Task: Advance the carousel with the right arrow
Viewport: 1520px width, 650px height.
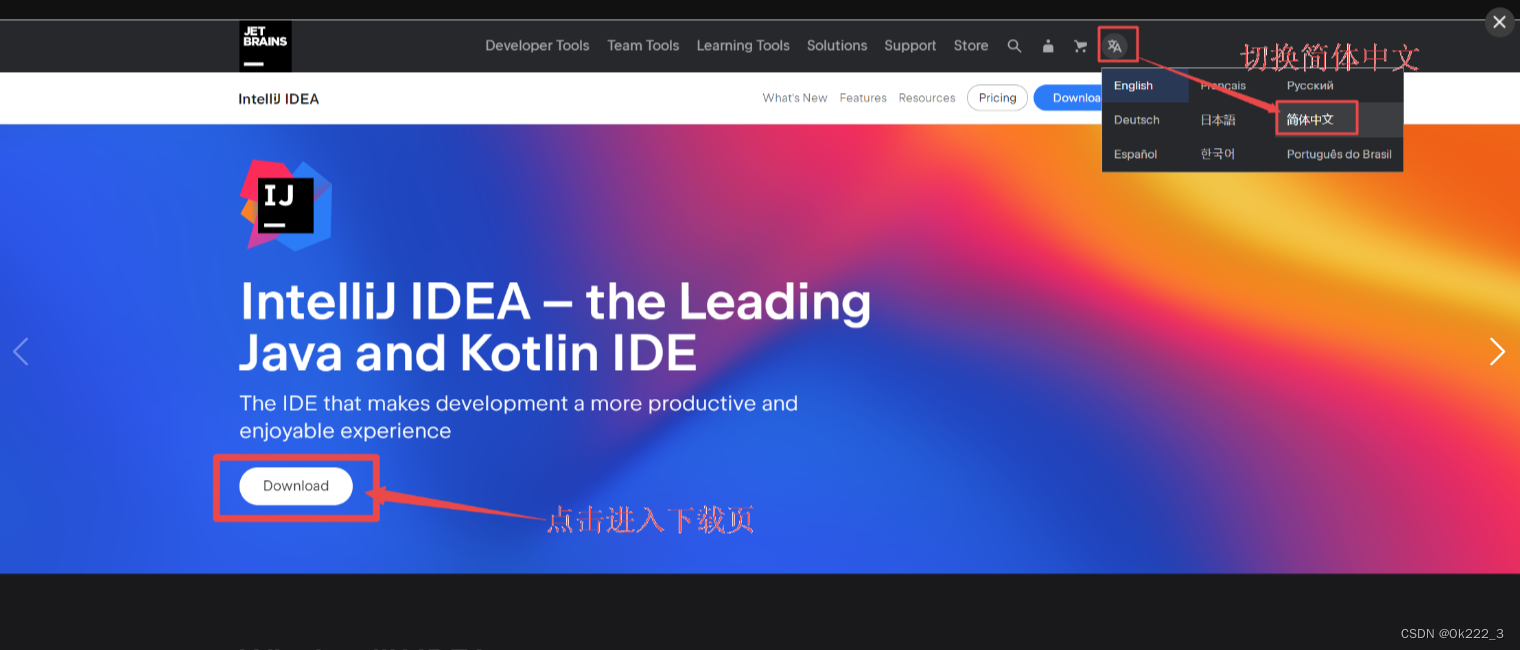Action: 1497,351
